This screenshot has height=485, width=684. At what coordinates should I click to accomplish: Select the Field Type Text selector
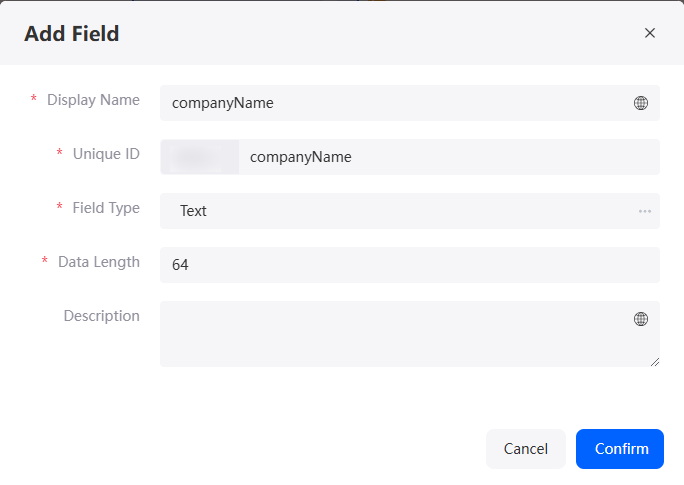click(x=410, y=211)
